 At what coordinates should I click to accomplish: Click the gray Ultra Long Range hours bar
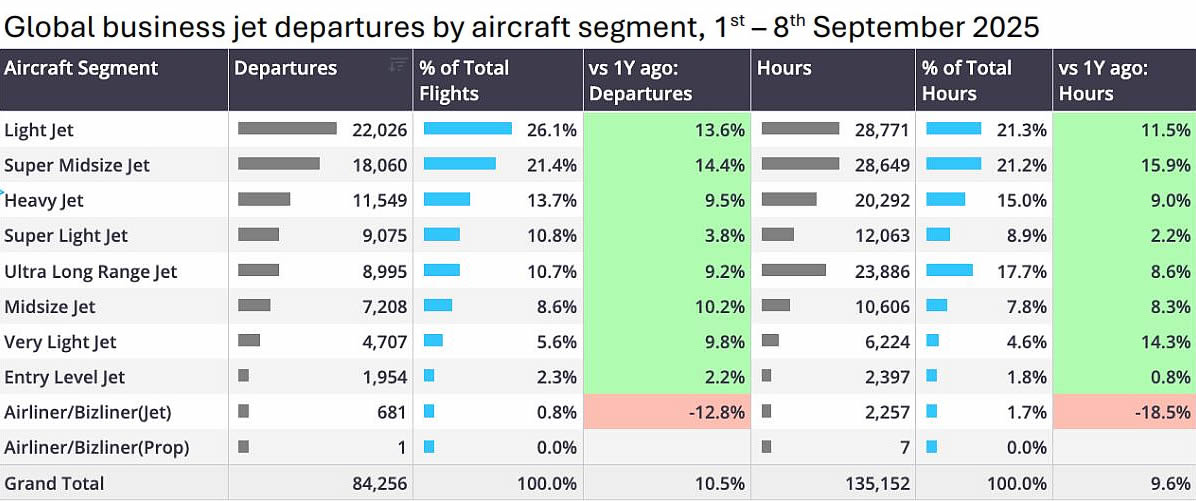click(794, 270)
